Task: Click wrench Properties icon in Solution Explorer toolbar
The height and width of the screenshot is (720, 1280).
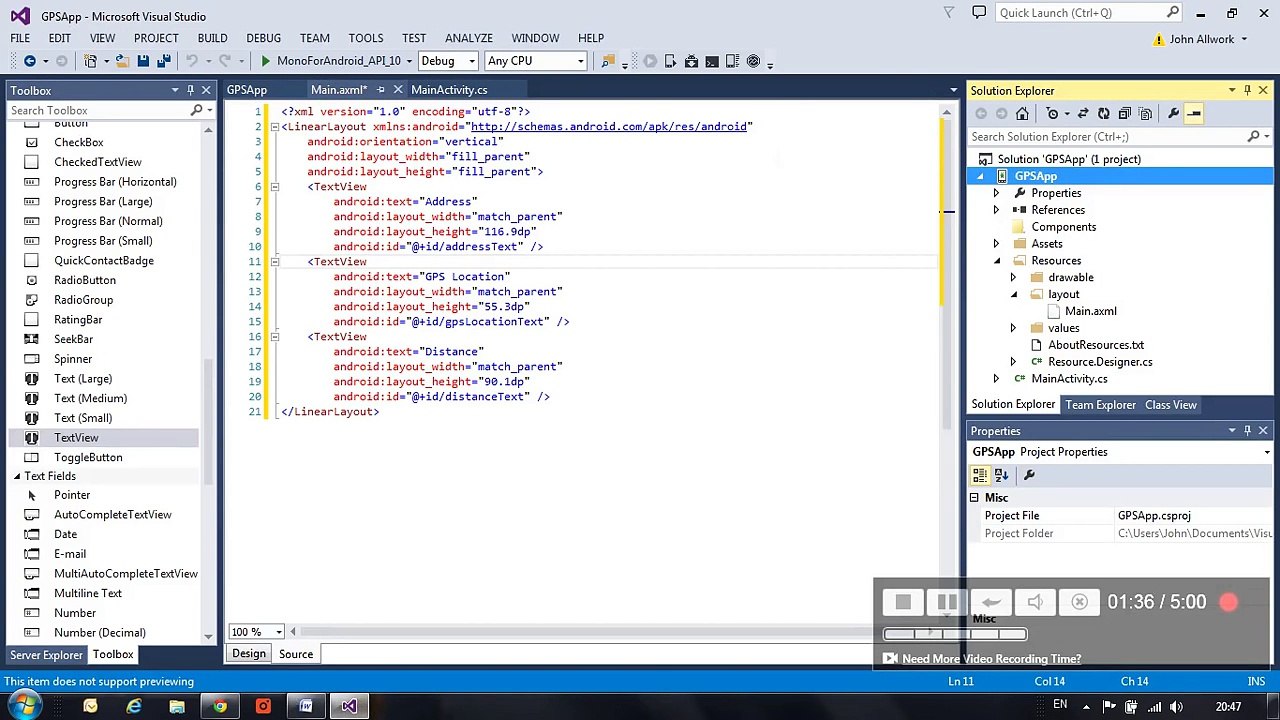Action: point(1173,113)
